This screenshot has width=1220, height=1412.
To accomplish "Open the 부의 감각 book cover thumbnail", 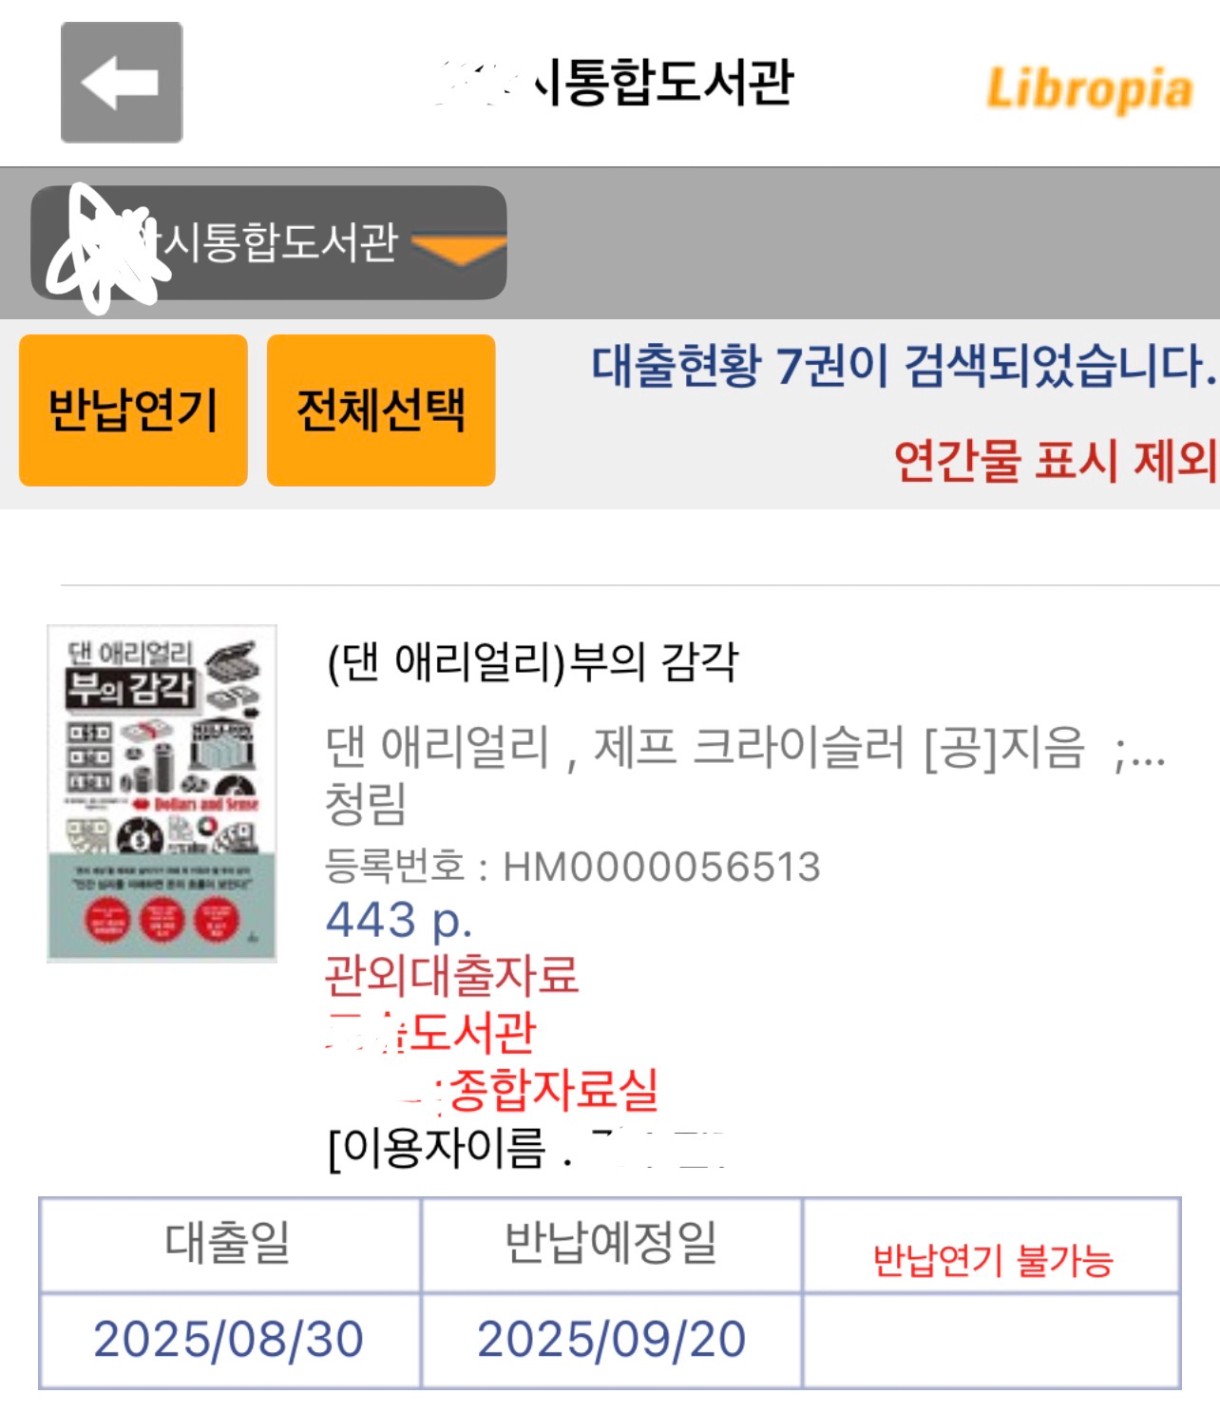I will pos(162,793).
